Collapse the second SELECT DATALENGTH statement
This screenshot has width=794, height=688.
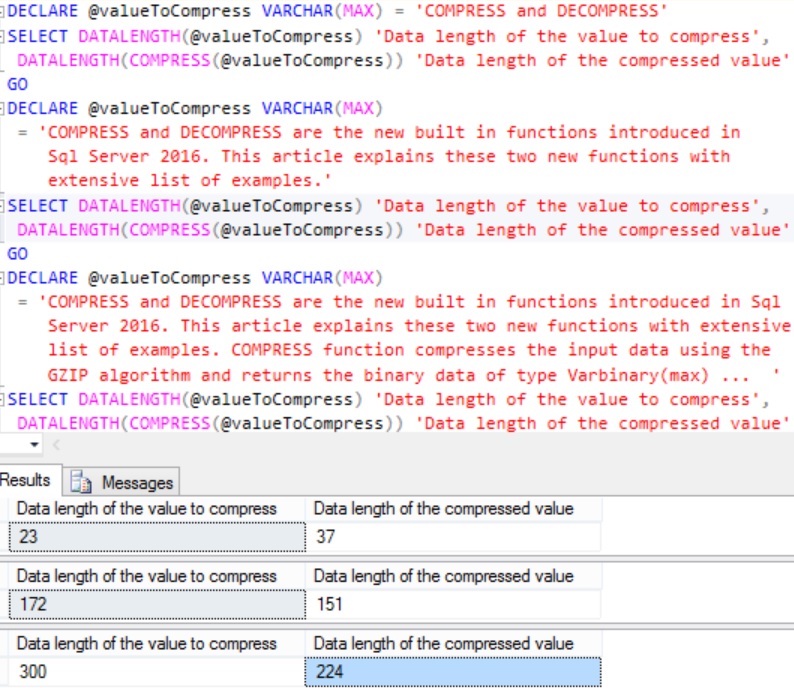(3, 206)
